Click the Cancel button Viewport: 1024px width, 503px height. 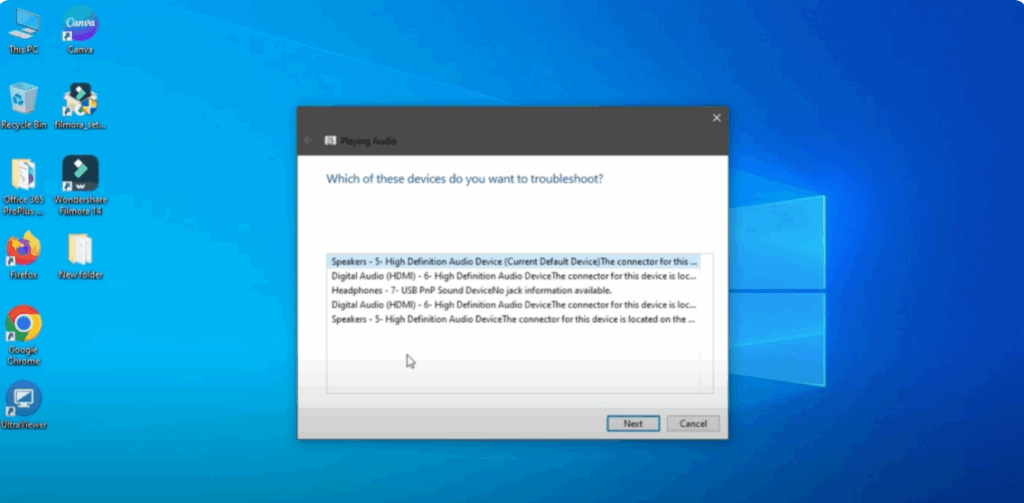pyautogui.click(x=693, y=423)
